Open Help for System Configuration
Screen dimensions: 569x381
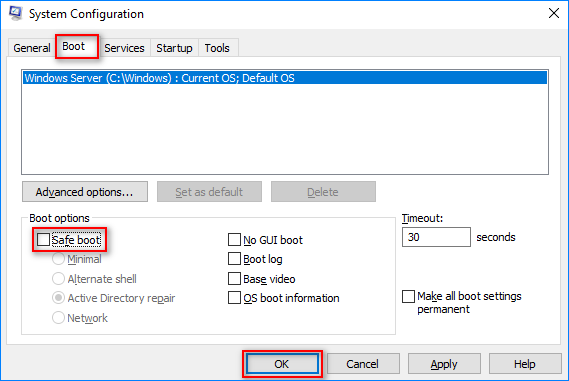point(525,364)
